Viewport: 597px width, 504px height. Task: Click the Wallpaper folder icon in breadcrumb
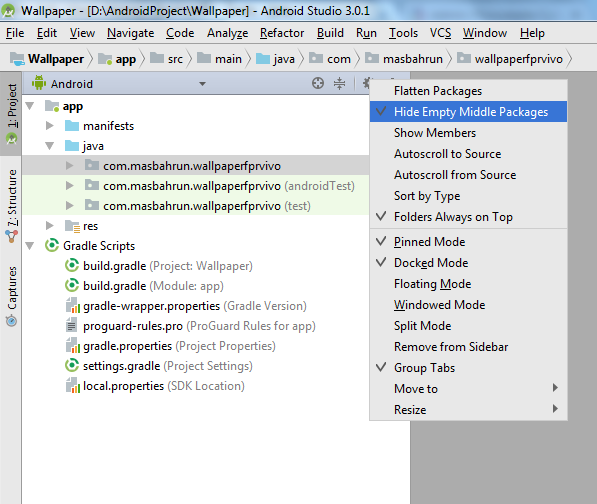(x=17, y=59)
